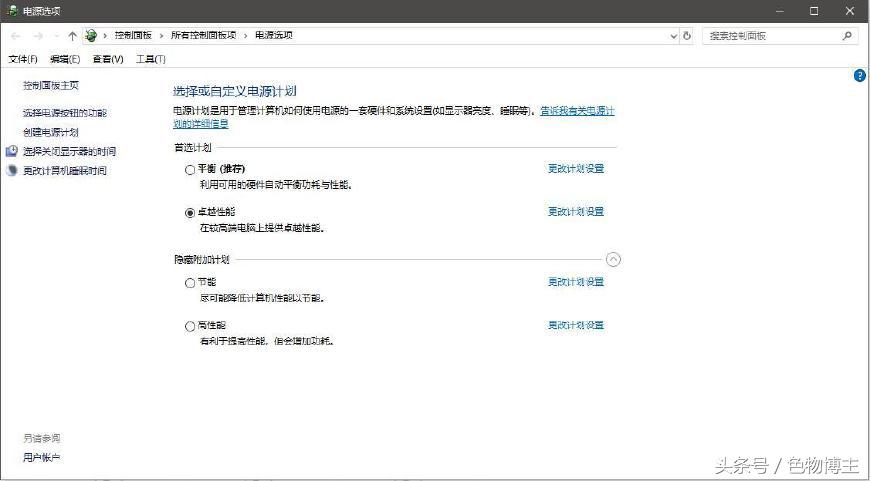This screenshot has height=481, width=870.
Task: Click the search magnifier icon
Action: click(847, 36)
